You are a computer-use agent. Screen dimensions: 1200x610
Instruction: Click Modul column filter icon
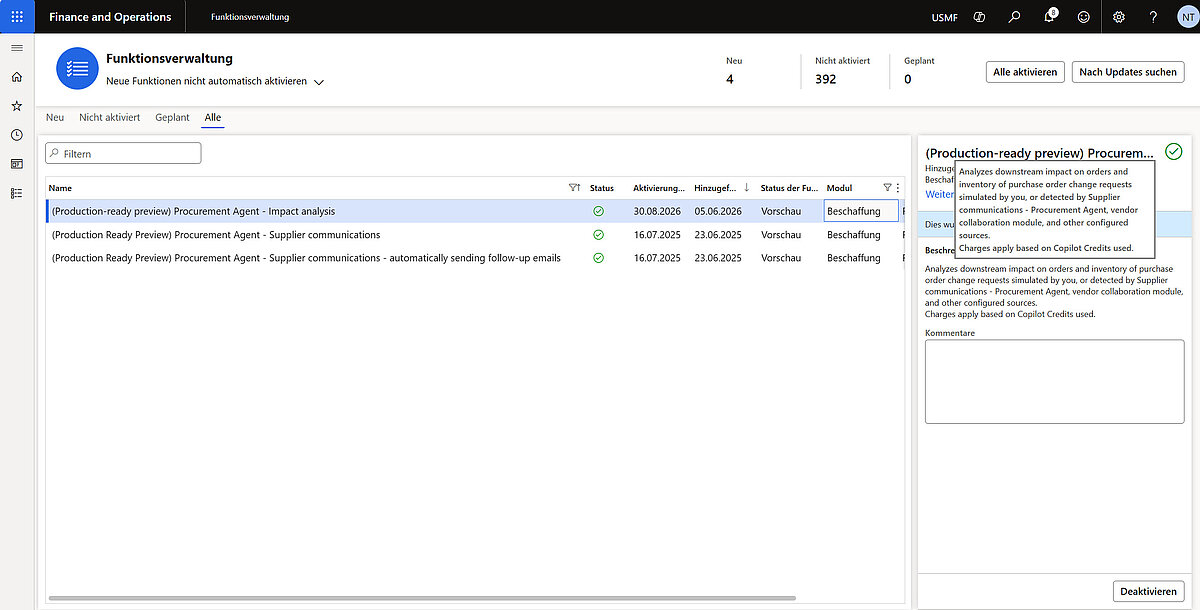[887, 188]
